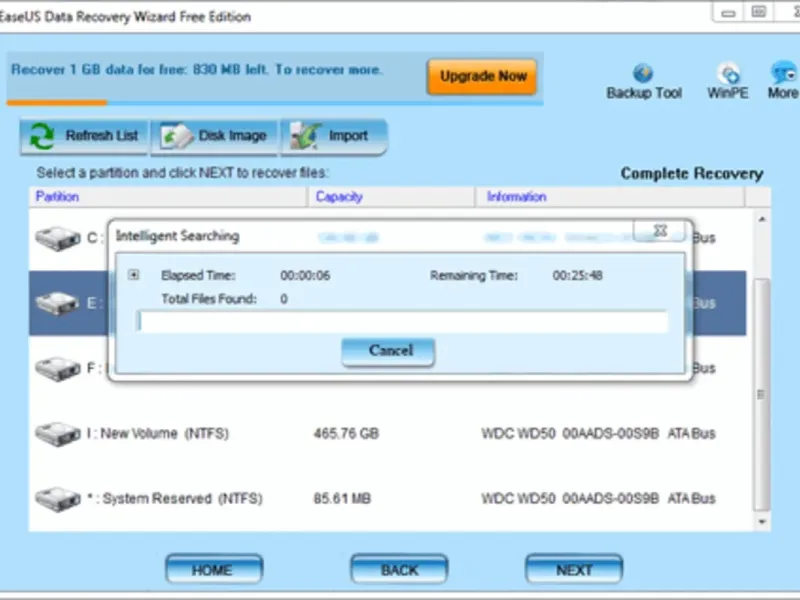Viewport: 800px width, 600px height.
Task: Sort by the Information column header
Action: [610, 197]
